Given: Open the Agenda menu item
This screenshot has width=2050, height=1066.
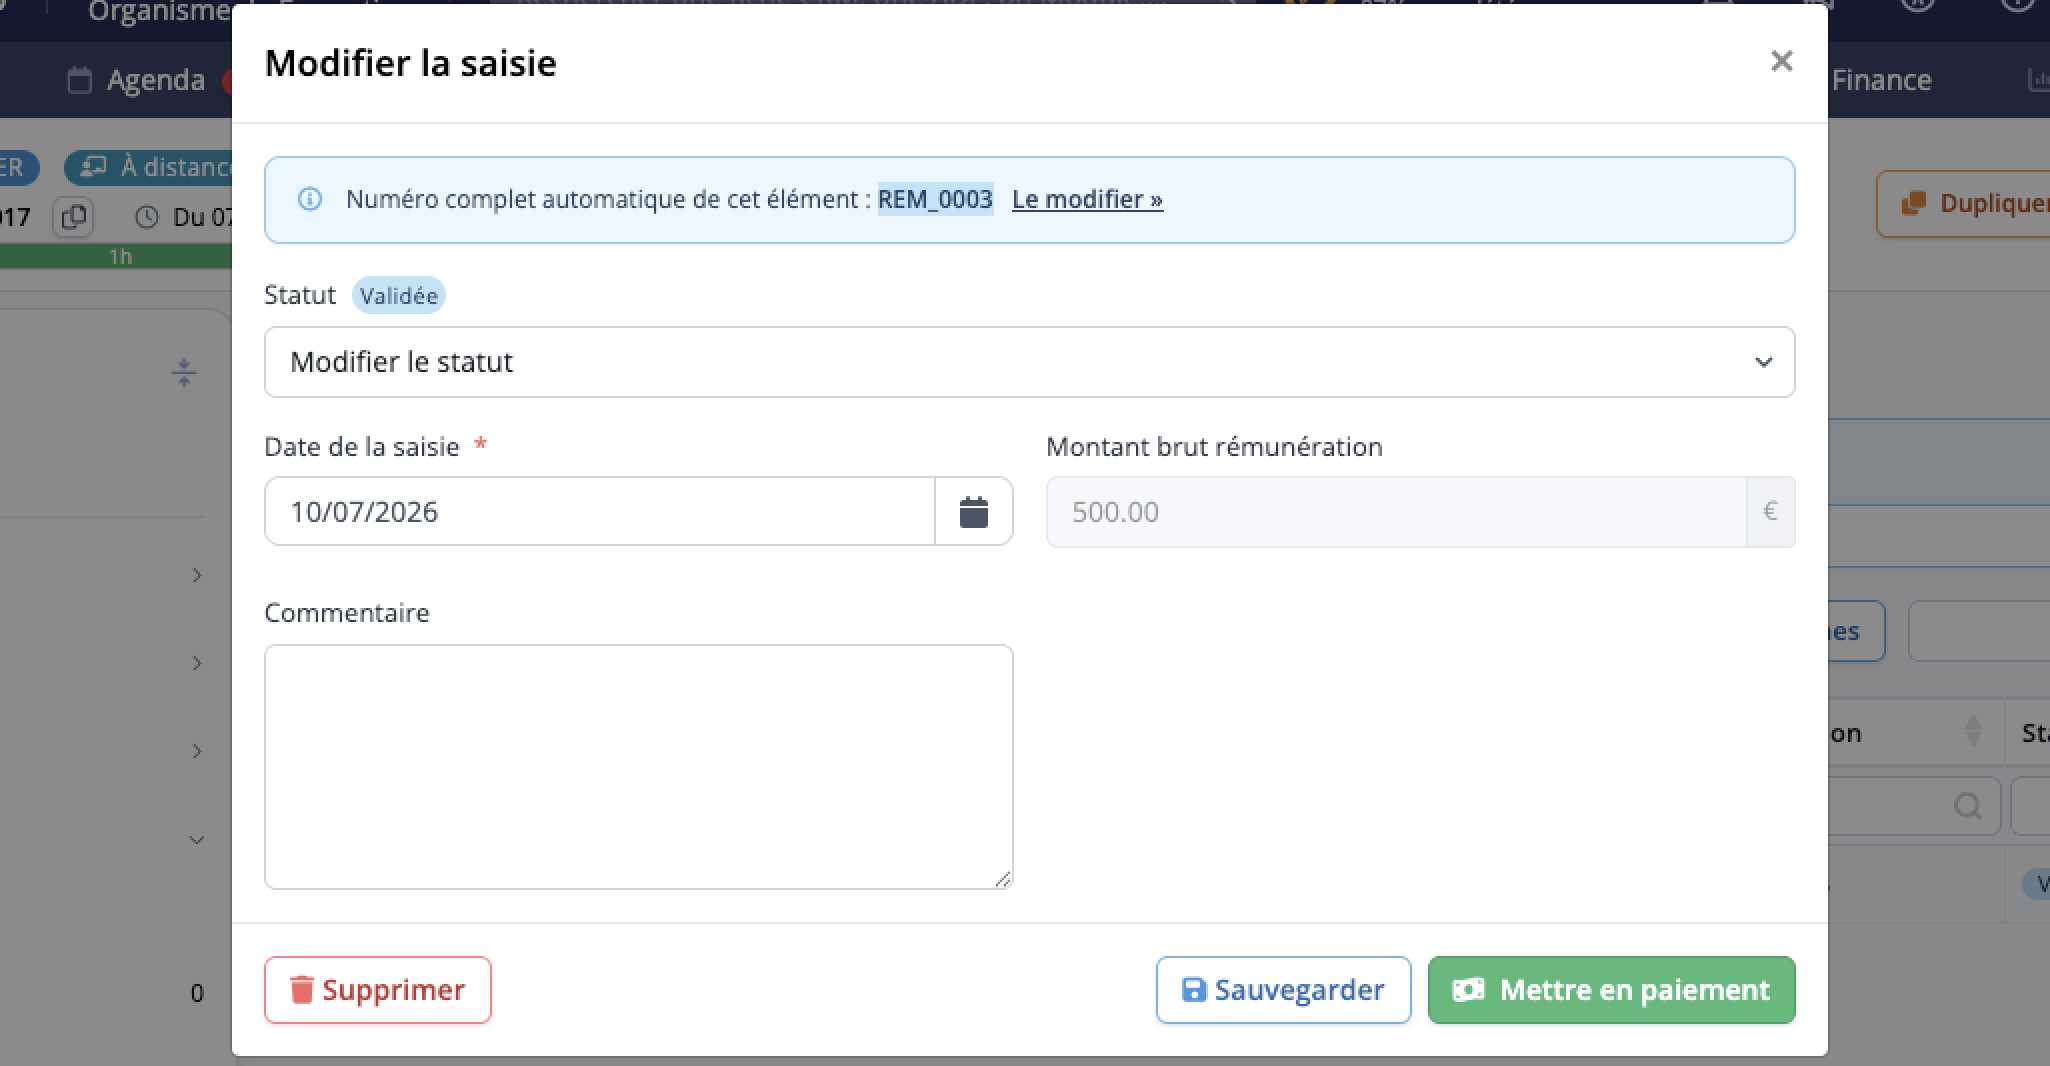Looking at the screenshot, I should point(137,80).
